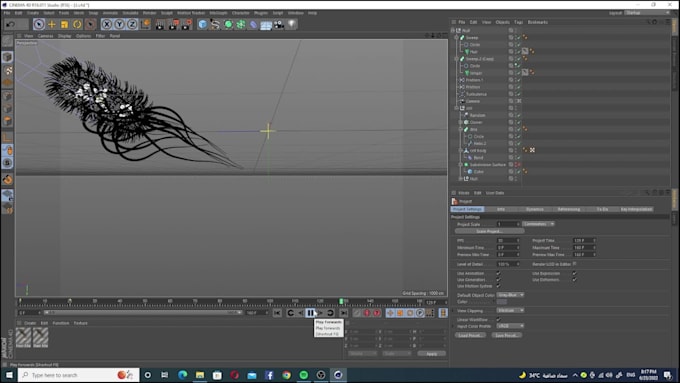The image size is (680, 383).
Task: Click the Load Preset button
Action: pyautogui.click(x=470, y=335)
